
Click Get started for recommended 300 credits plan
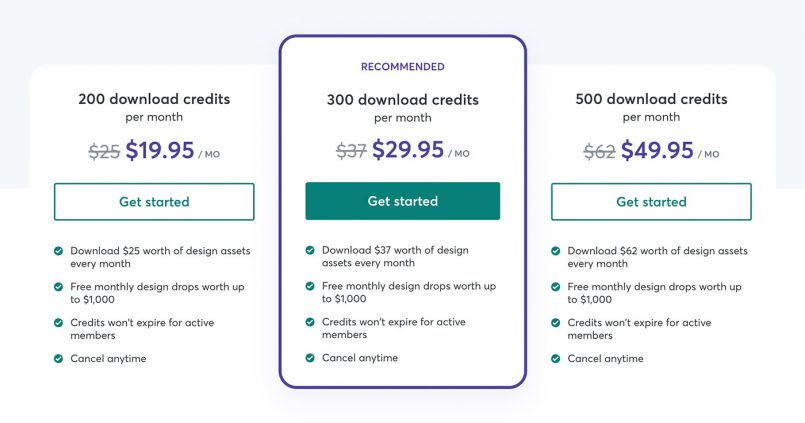click(402, 201)
